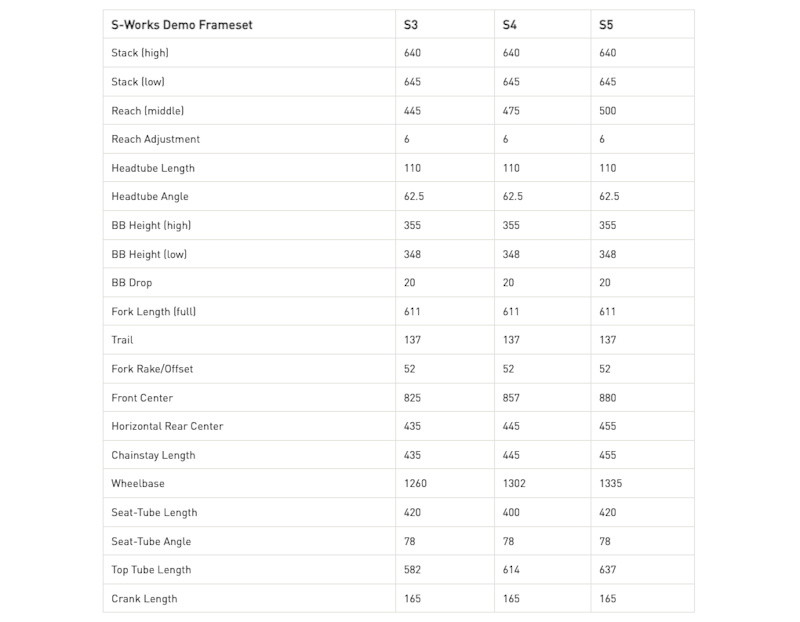Viewport: 800px width, 622px height.
Task: Click the Seat-Tube Length value 400
Action: (510, 513)
